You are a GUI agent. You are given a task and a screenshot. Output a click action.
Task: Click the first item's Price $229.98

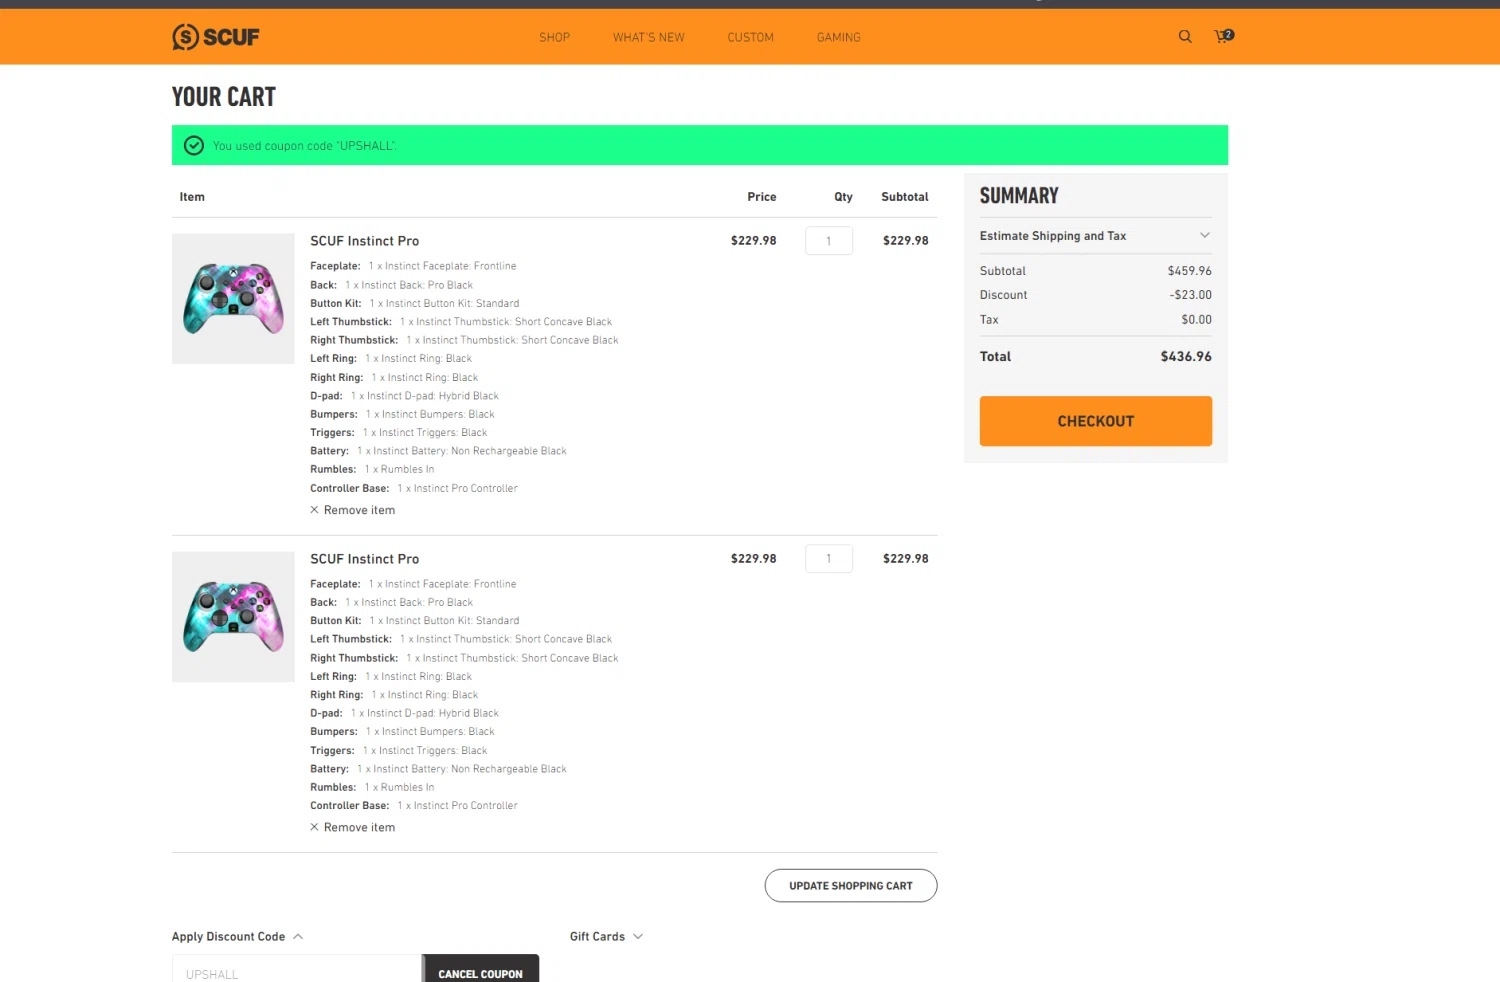(753, 241)
